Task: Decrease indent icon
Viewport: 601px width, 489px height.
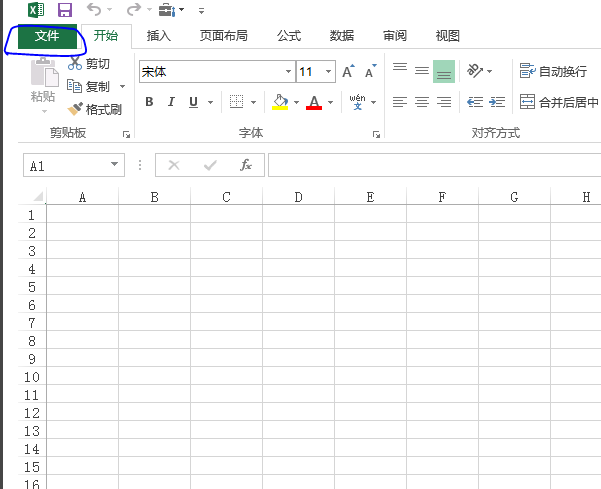Action: tap(475, 102)
